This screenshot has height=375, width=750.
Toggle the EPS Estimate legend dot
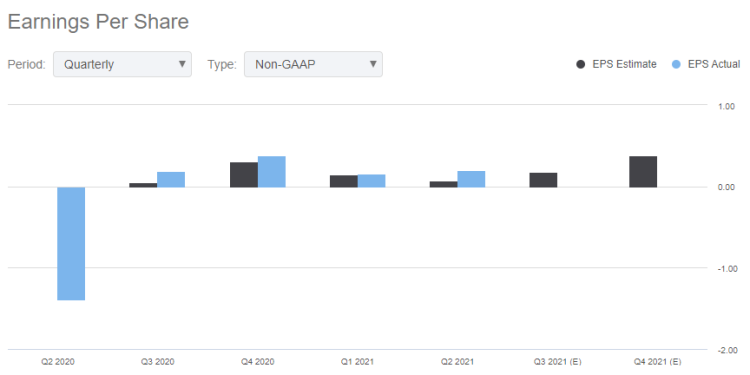pos(581,65)
